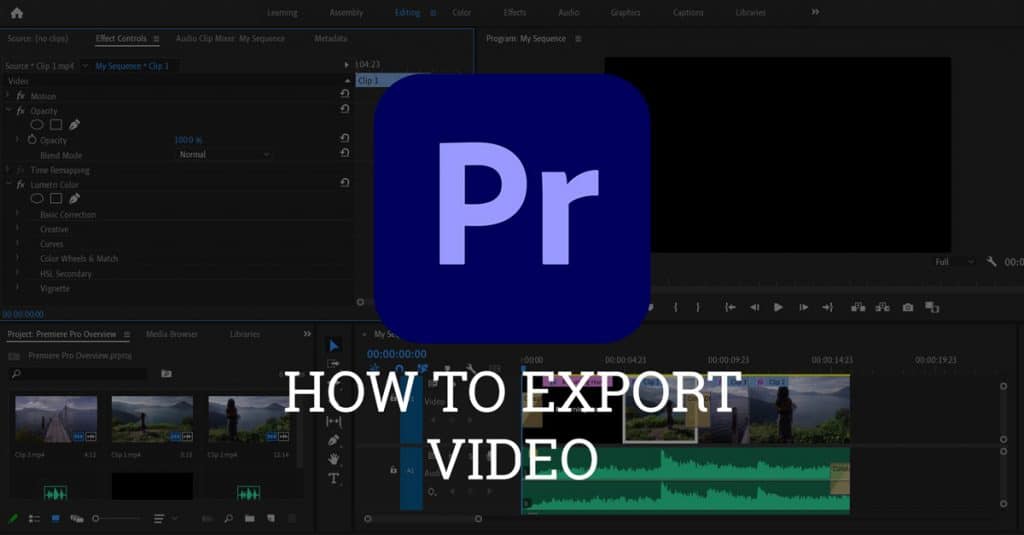1024x535 pixels.
Task: Select the Hand tool
Action: coord(334,459)
